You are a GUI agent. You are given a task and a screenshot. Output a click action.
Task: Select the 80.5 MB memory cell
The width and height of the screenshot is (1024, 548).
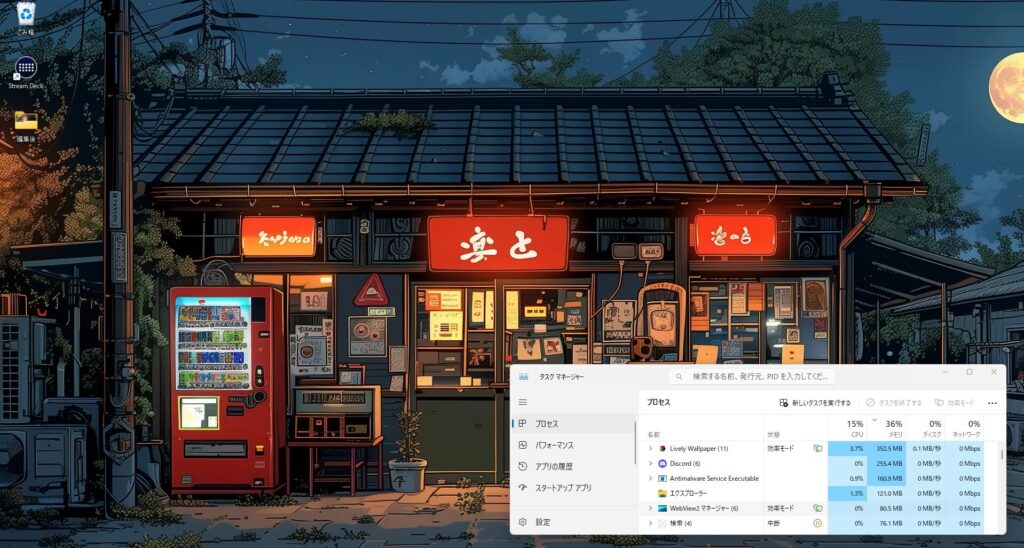(x=886, y=508)
